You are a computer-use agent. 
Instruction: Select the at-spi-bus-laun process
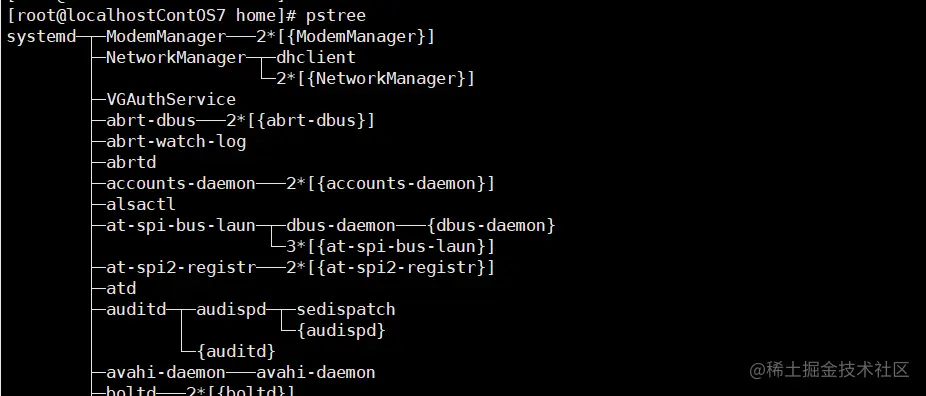[181, 225]
